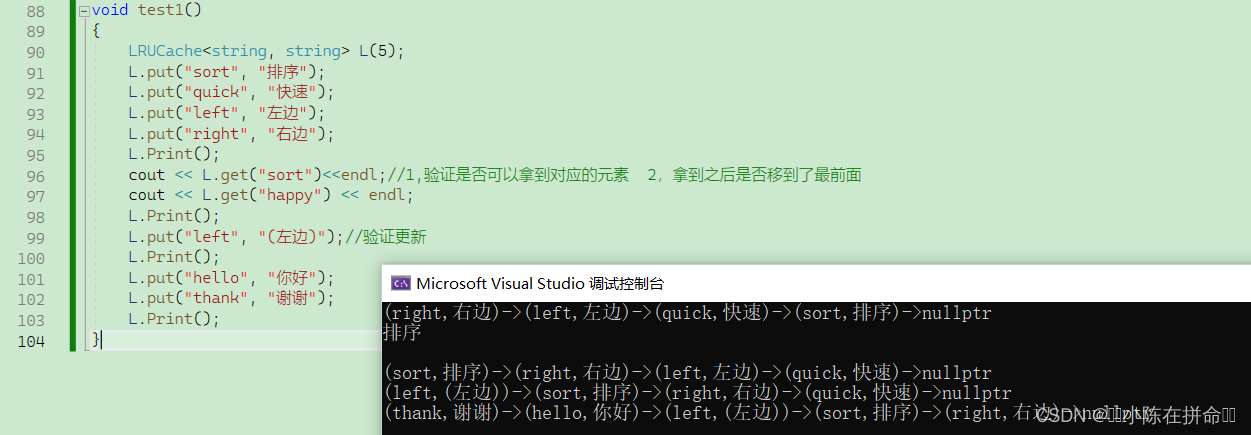Click line number 96
Screen dimensions: 1251x435
(34, 175)
